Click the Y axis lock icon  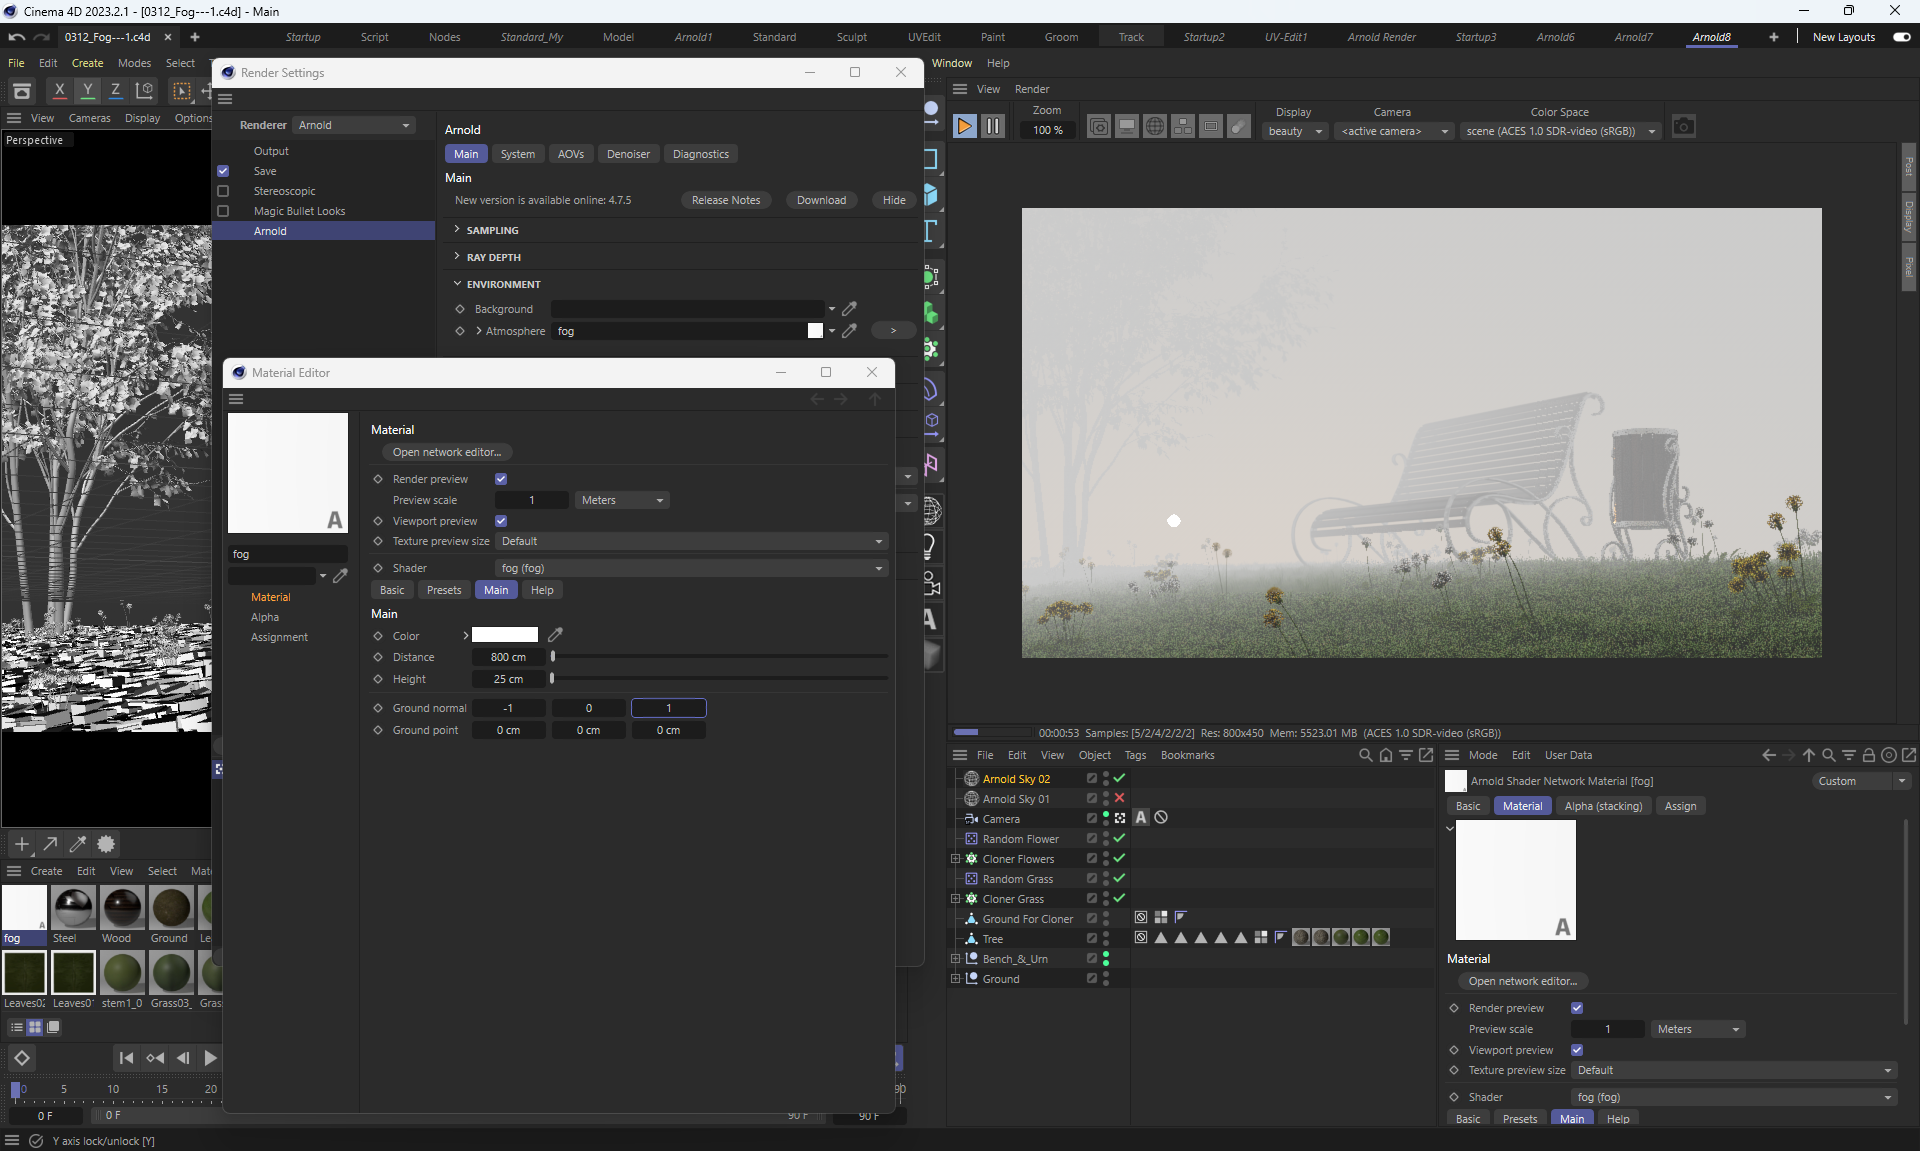click(x=88, y=91)
